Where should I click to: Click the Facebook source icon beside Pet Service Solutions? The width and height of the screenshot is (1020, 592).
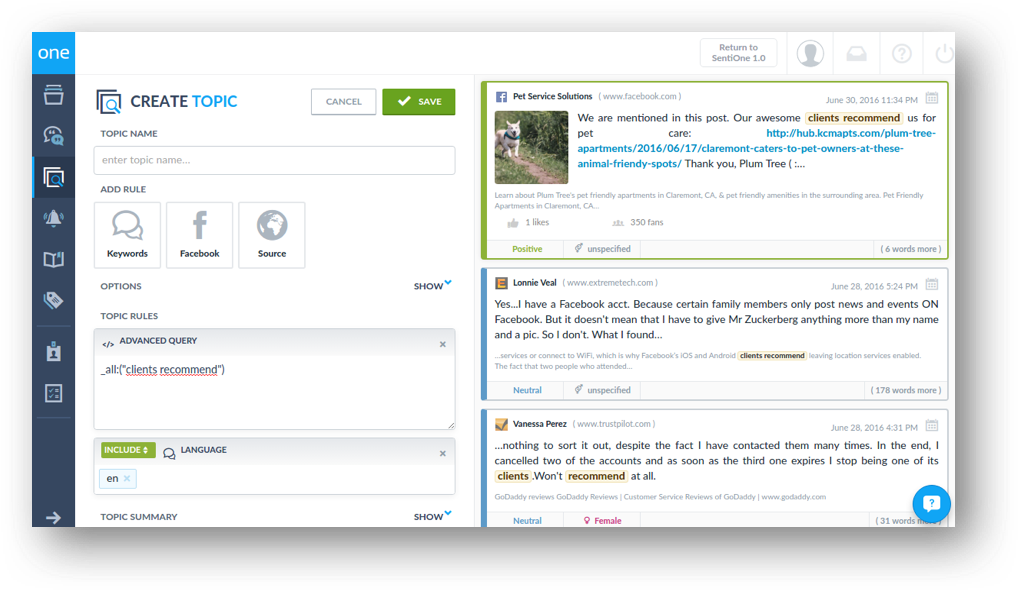tap(502, 97)
